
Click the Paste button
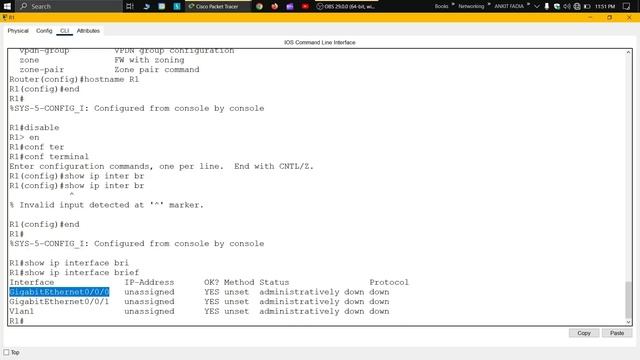617,333
